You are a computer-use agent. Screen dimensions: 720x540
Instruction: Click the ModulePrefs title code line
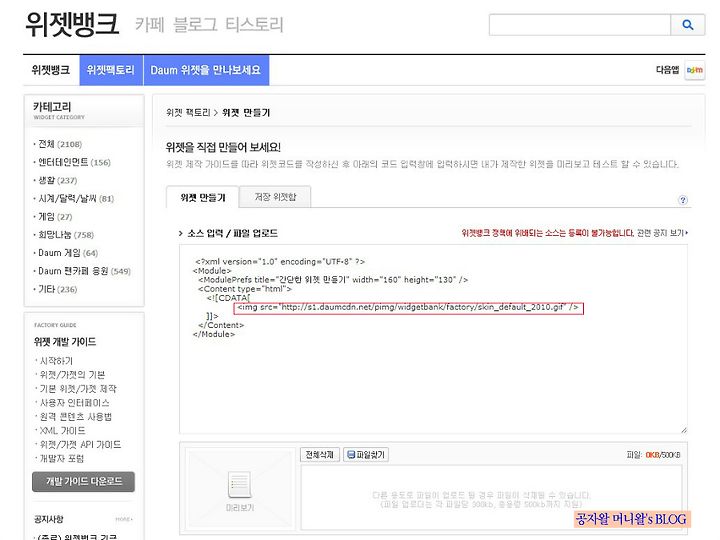point(333,280)
